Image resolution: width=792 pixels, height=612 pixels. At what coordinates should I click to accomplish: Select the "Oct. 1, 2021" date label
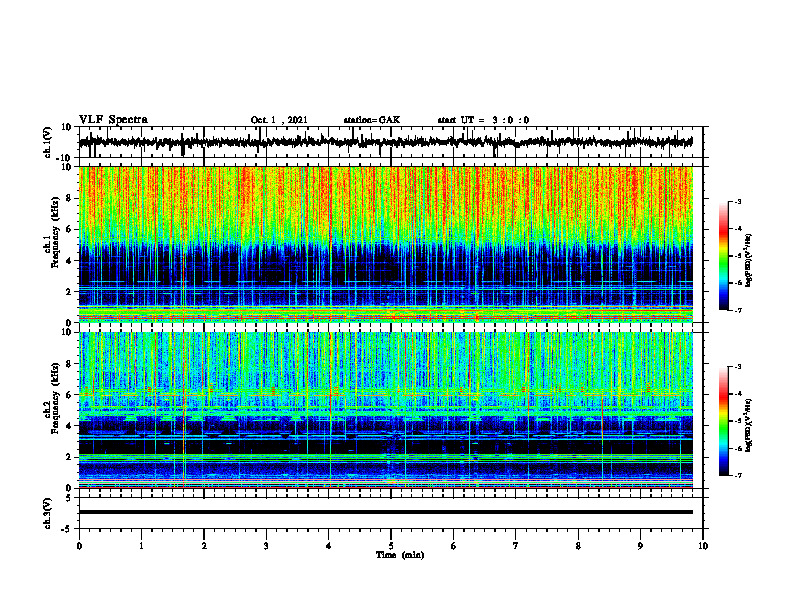click(279, 120)
